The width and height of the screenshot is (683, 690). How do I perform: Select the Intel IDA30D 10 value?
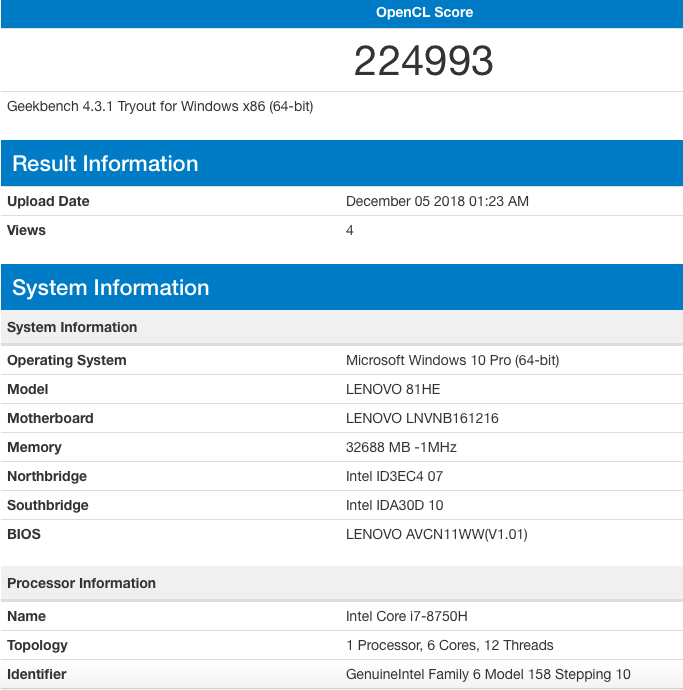pos(394,505)
